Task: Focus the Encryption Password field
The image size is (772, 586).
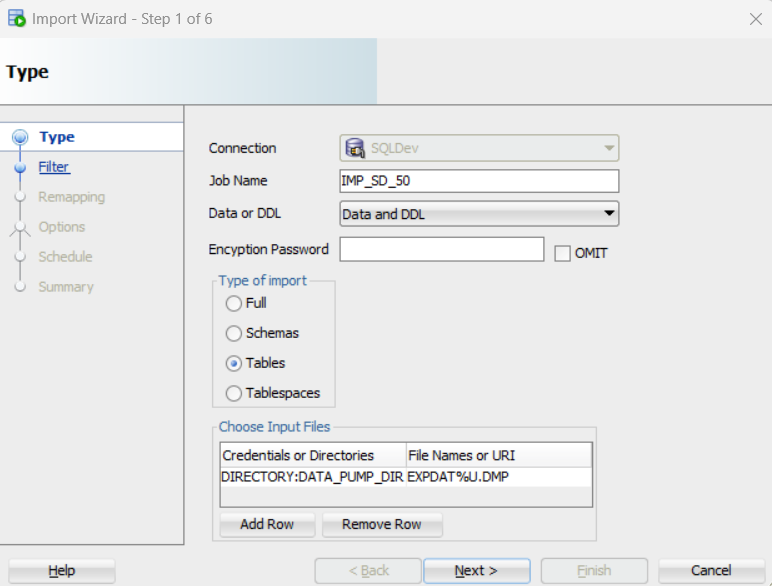Action: [x=442, y=249]
